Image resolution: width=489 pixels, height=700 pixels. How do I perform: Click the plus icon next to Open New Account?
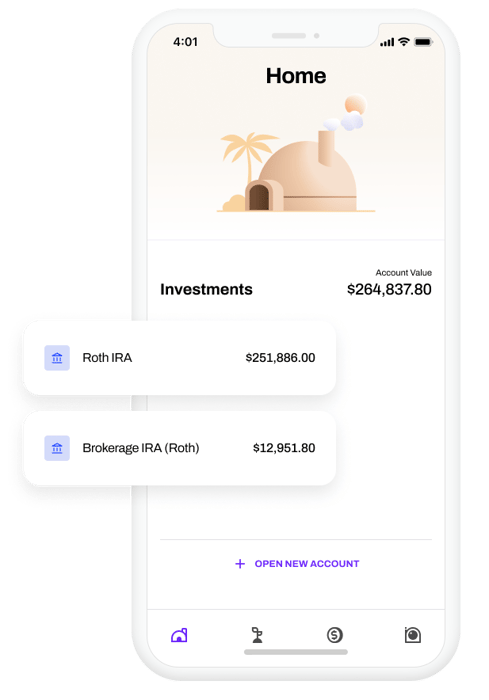(240, 564)
